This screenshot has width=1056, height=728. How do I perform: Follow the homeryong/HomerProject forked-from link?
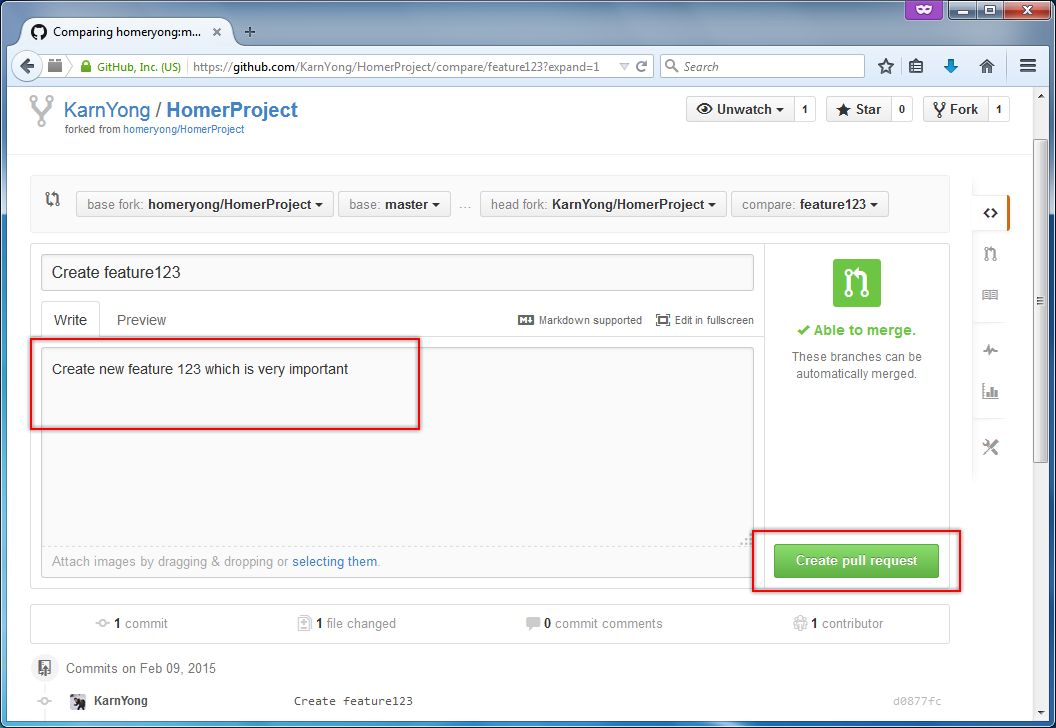[183, 129]
